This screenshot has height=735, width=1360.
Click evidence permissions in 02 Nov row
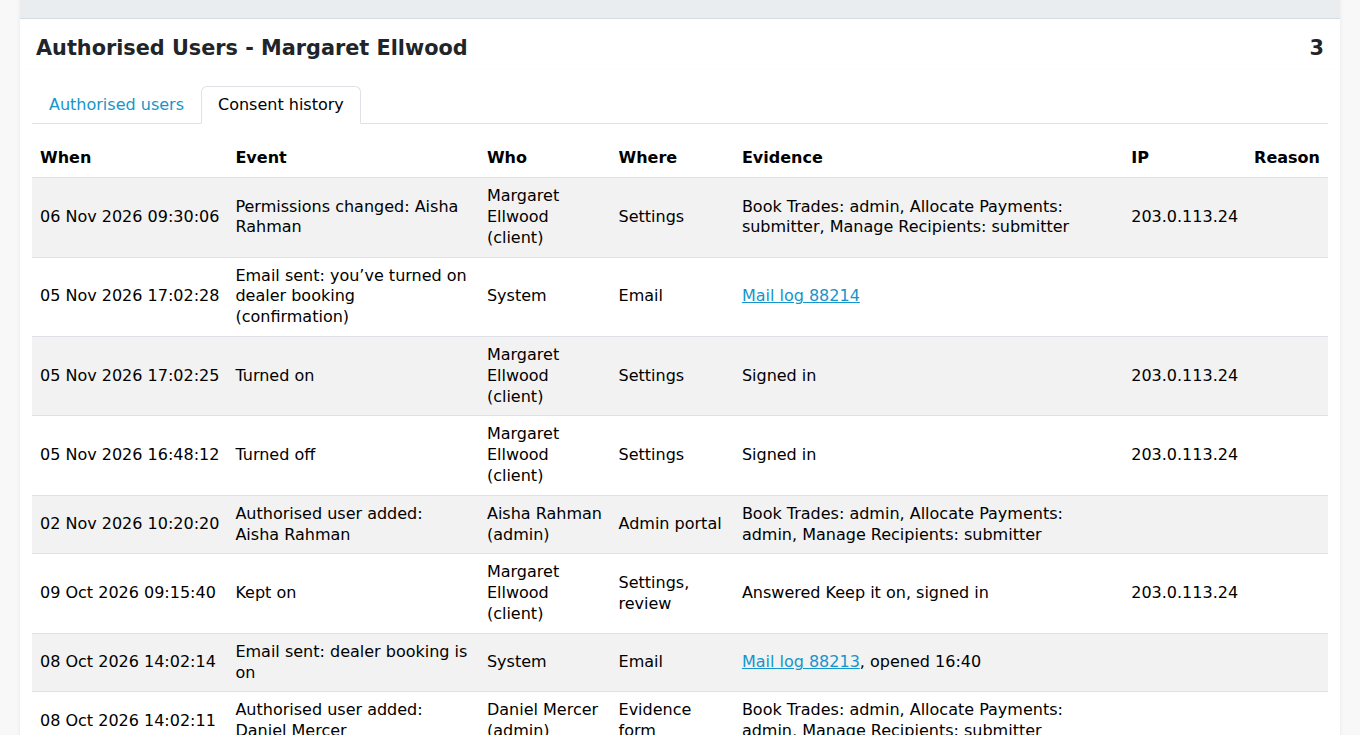click(x=902, y=524)
